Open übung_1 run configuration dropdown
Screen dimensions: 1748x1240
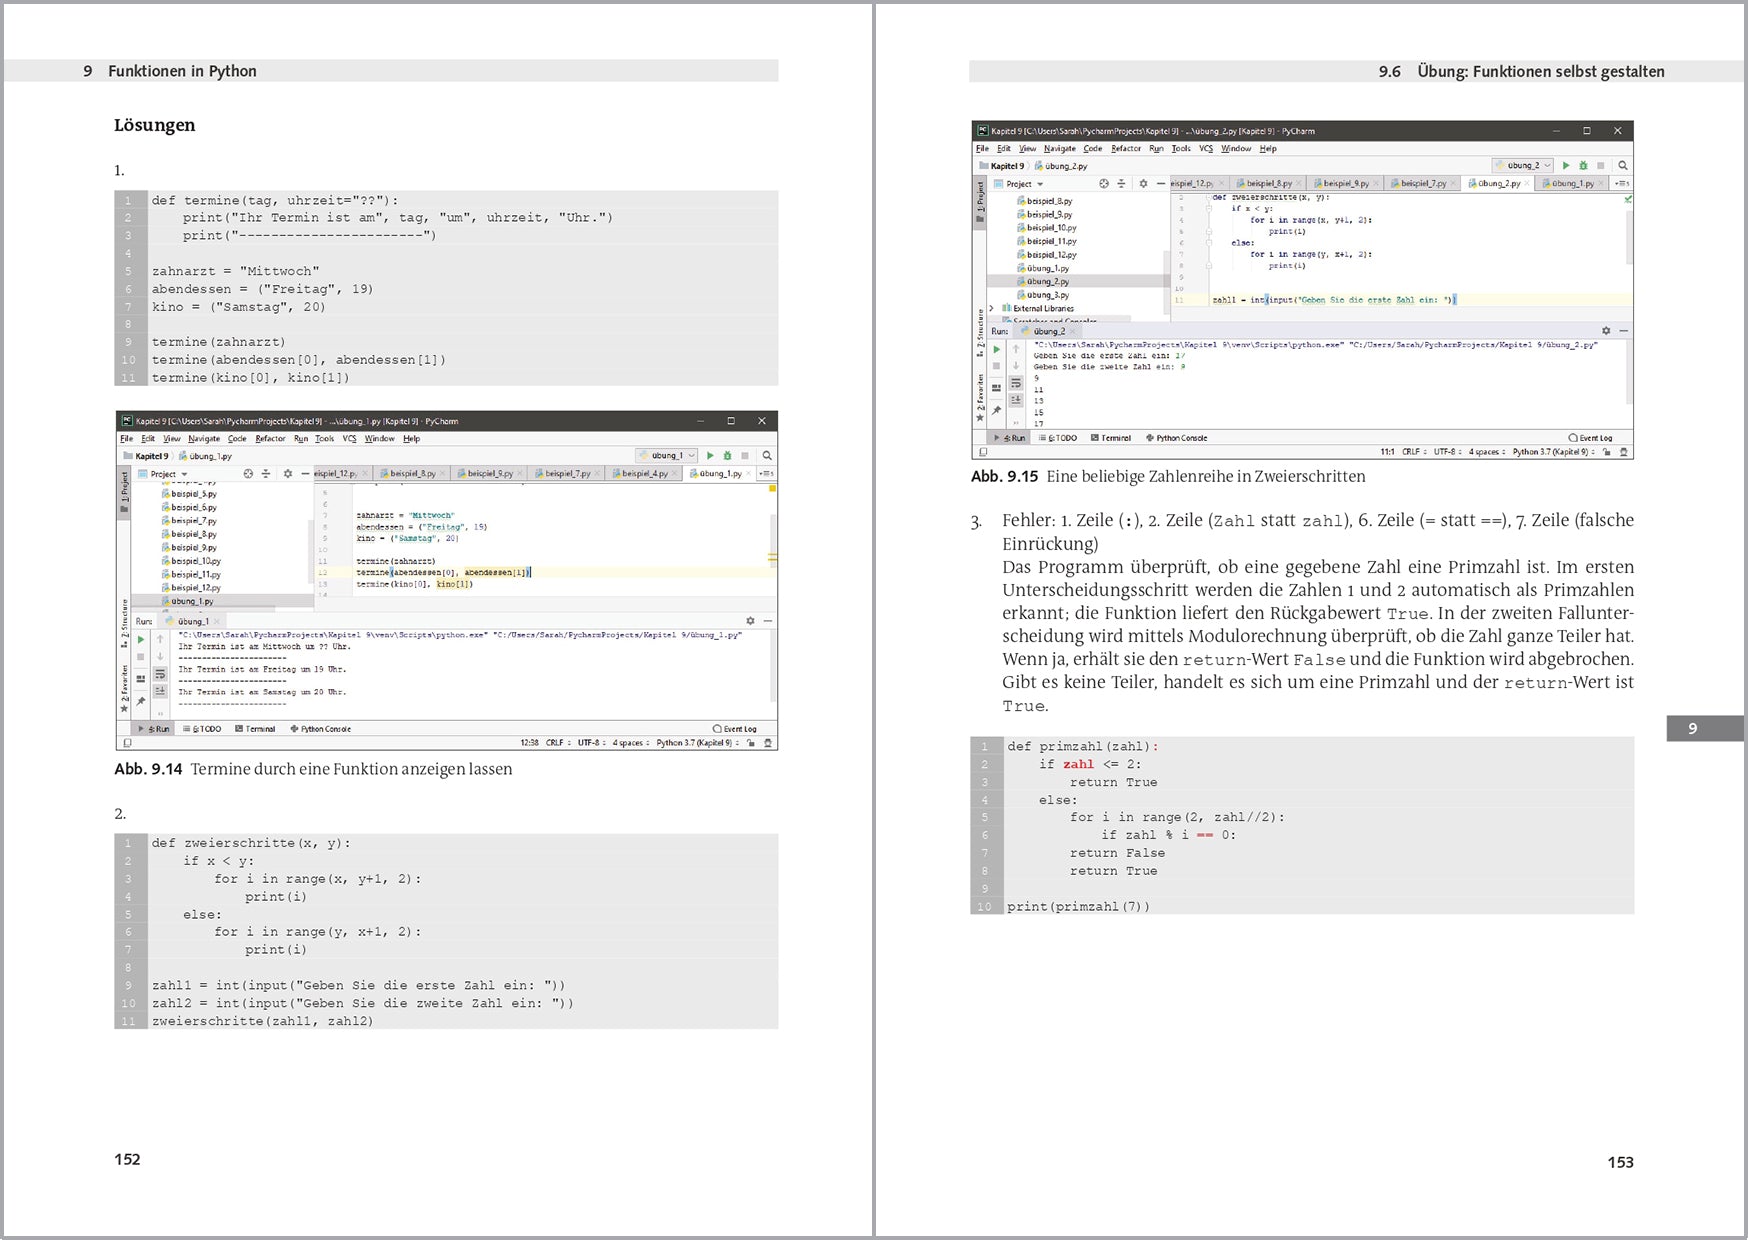pyautogui.click(x=667, y=456)
